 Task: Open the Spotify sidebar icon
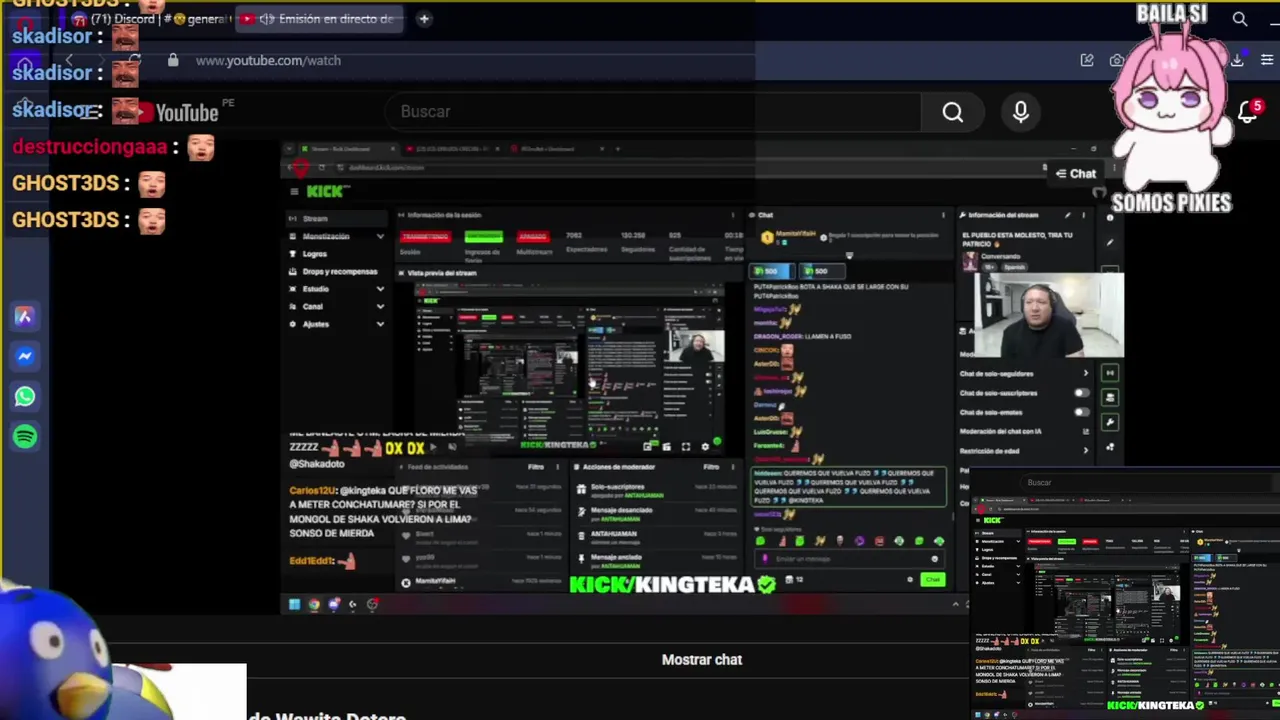pyautogui.click(x=25, y=437)
